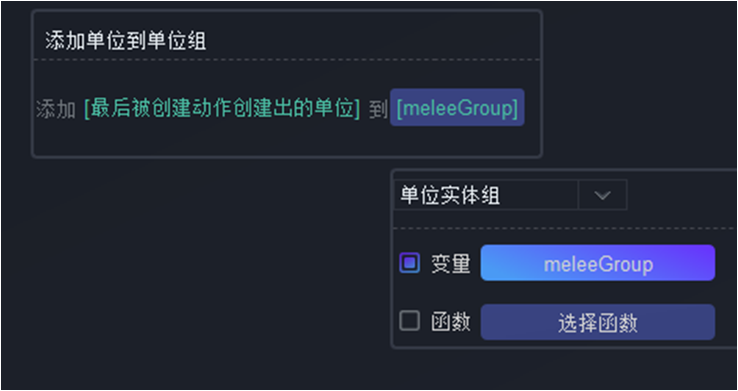Click the opening bracket of [最后被创建动作创建出的单位]
738x391 pixels.
click(87, 109)
